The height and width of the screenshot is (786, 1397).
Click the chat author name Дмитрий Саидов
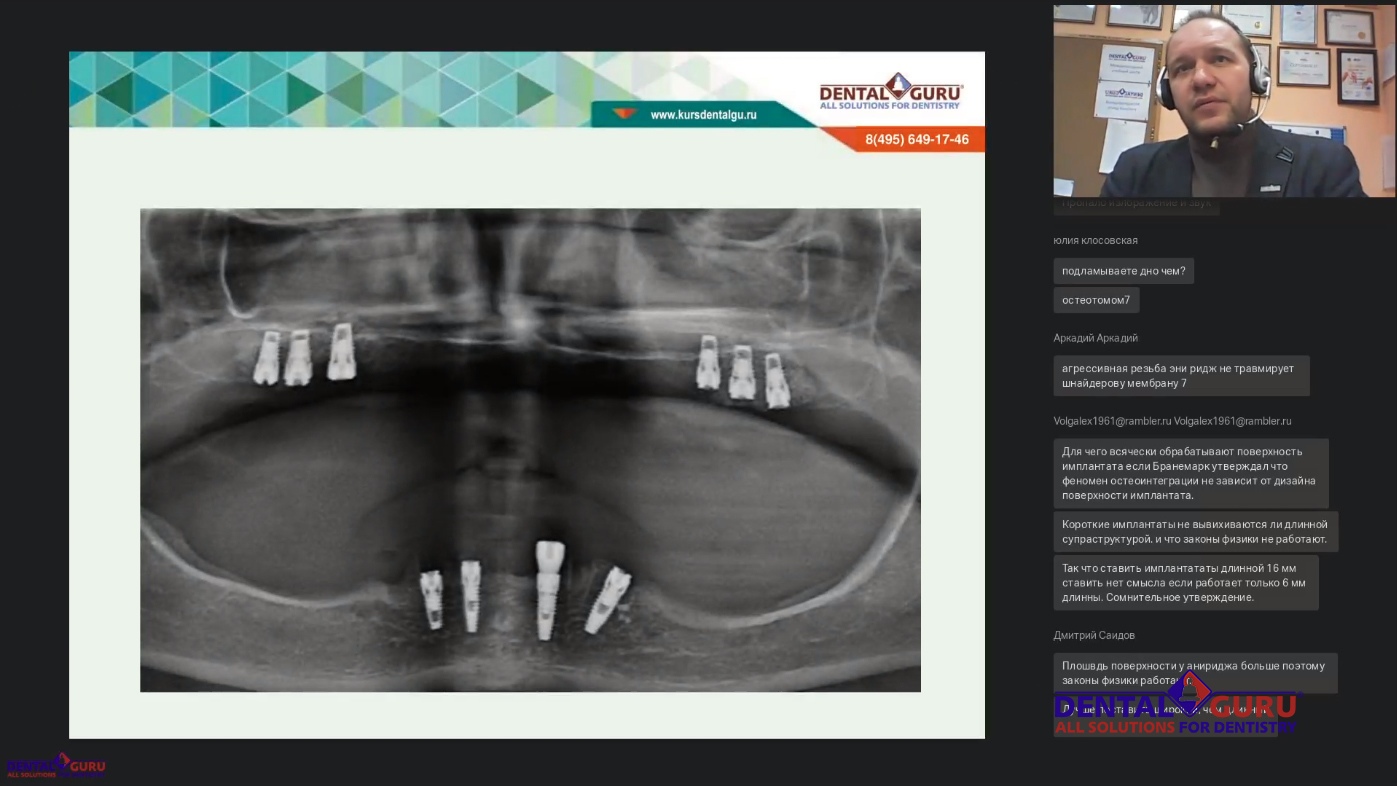[1093, 635]
